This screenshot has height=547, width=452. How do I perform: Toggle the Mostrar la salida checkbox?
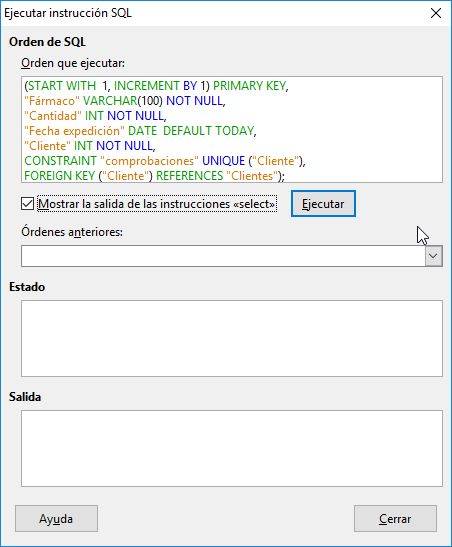pos(28,204)
